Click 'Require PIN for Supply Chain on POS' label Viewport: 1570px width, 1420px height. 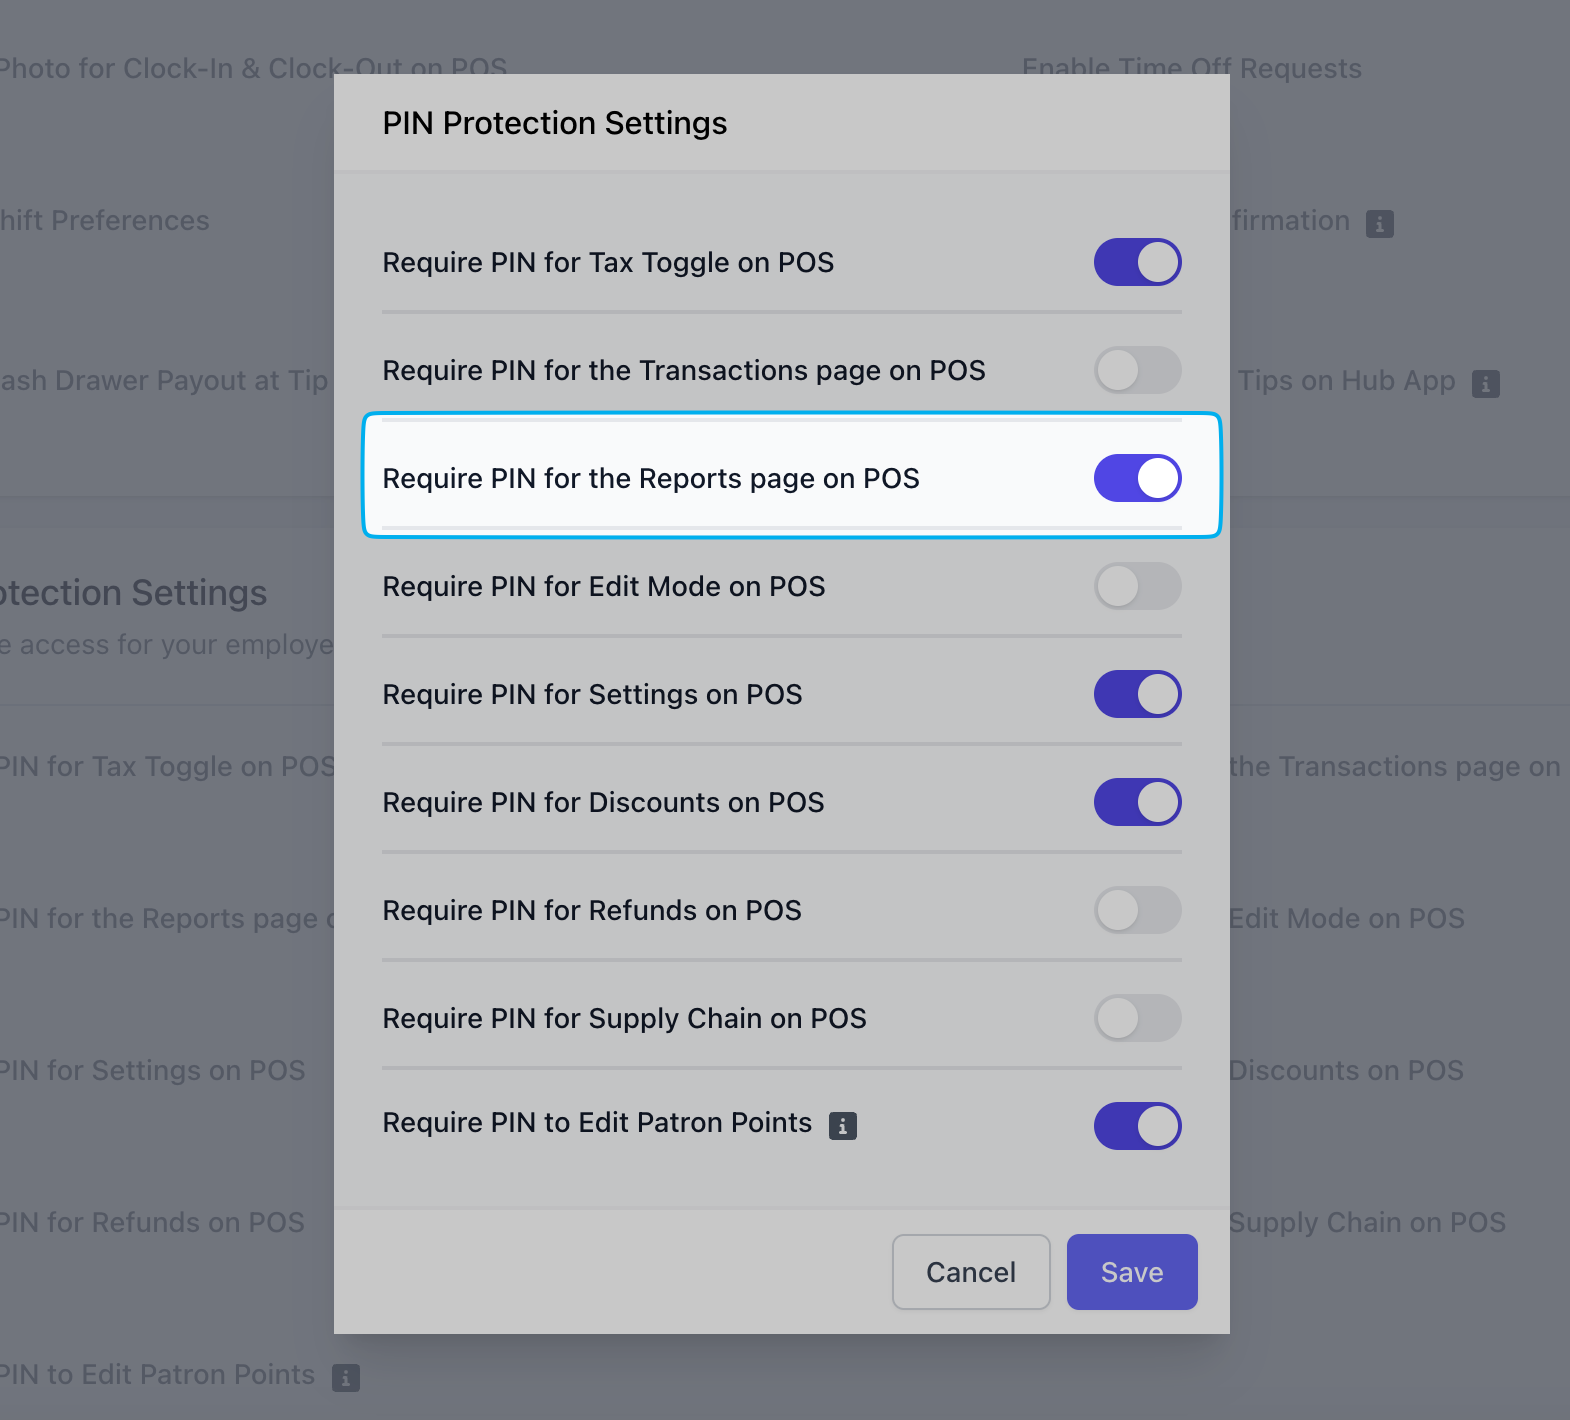tap(624, 1019)
